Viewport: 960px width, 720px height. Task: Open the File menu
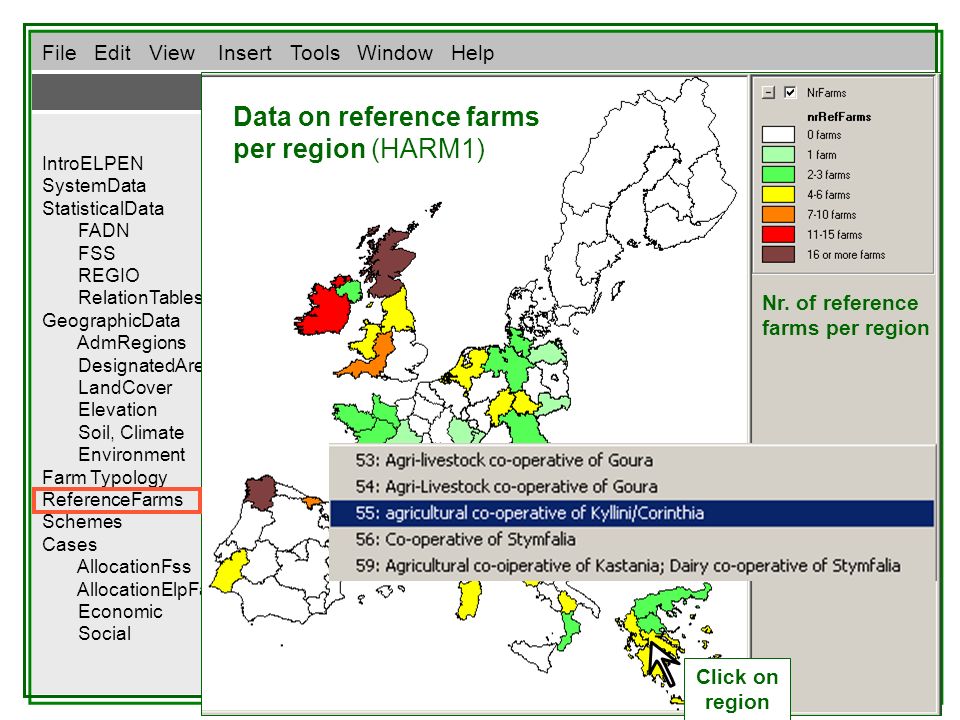tap(59, 53)
